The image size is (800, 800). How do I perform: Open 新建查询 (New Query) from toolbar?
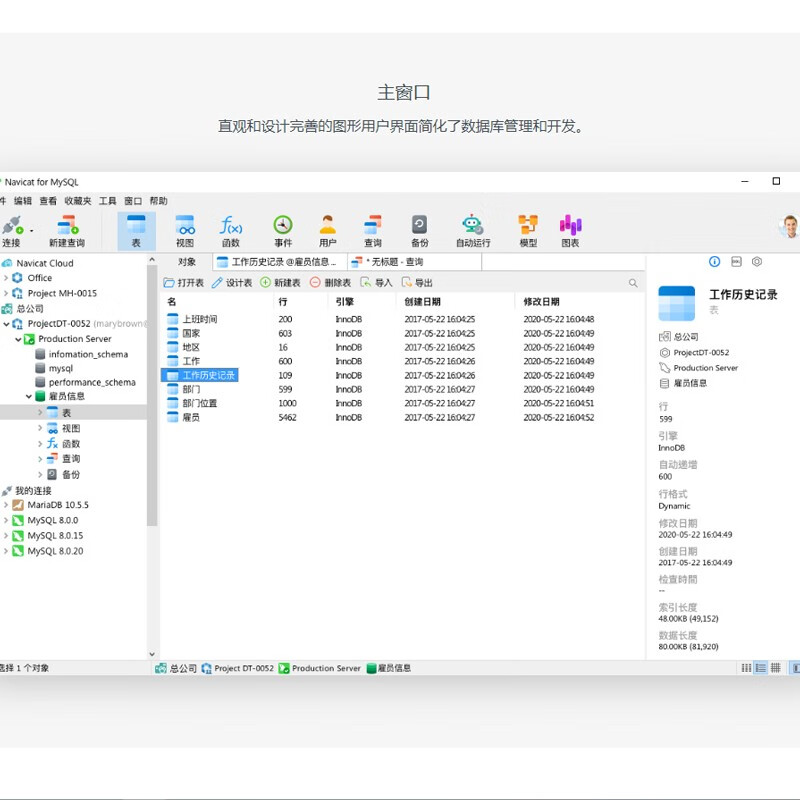(x=67, y=230)
